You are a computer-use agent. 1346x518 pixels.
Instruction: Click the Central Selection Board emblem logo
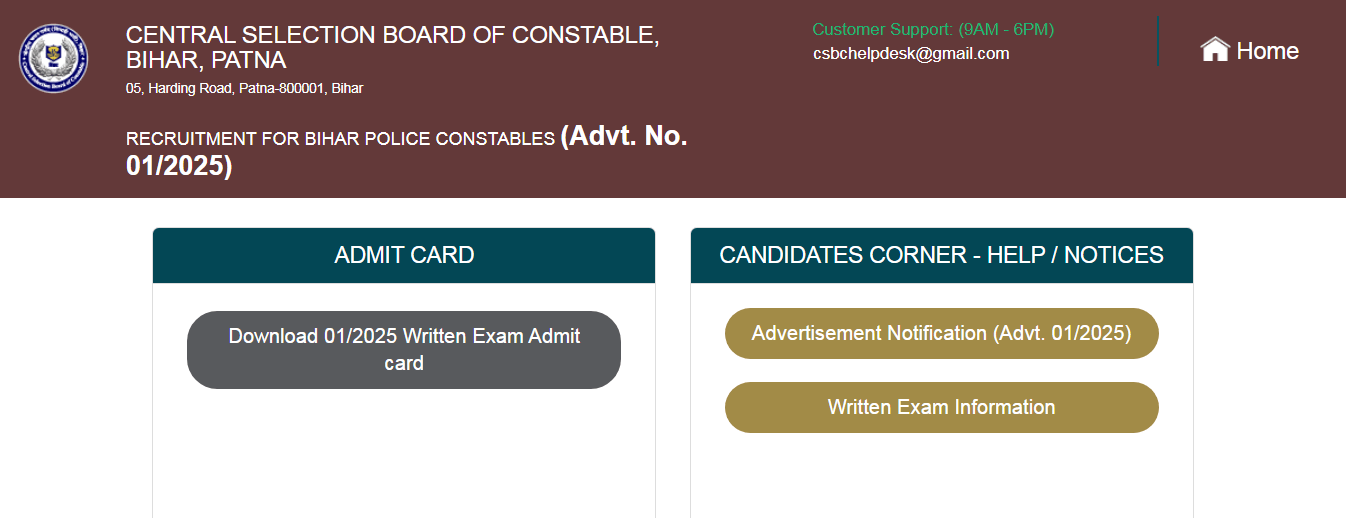pyautogui.click(x=53, y=59)
